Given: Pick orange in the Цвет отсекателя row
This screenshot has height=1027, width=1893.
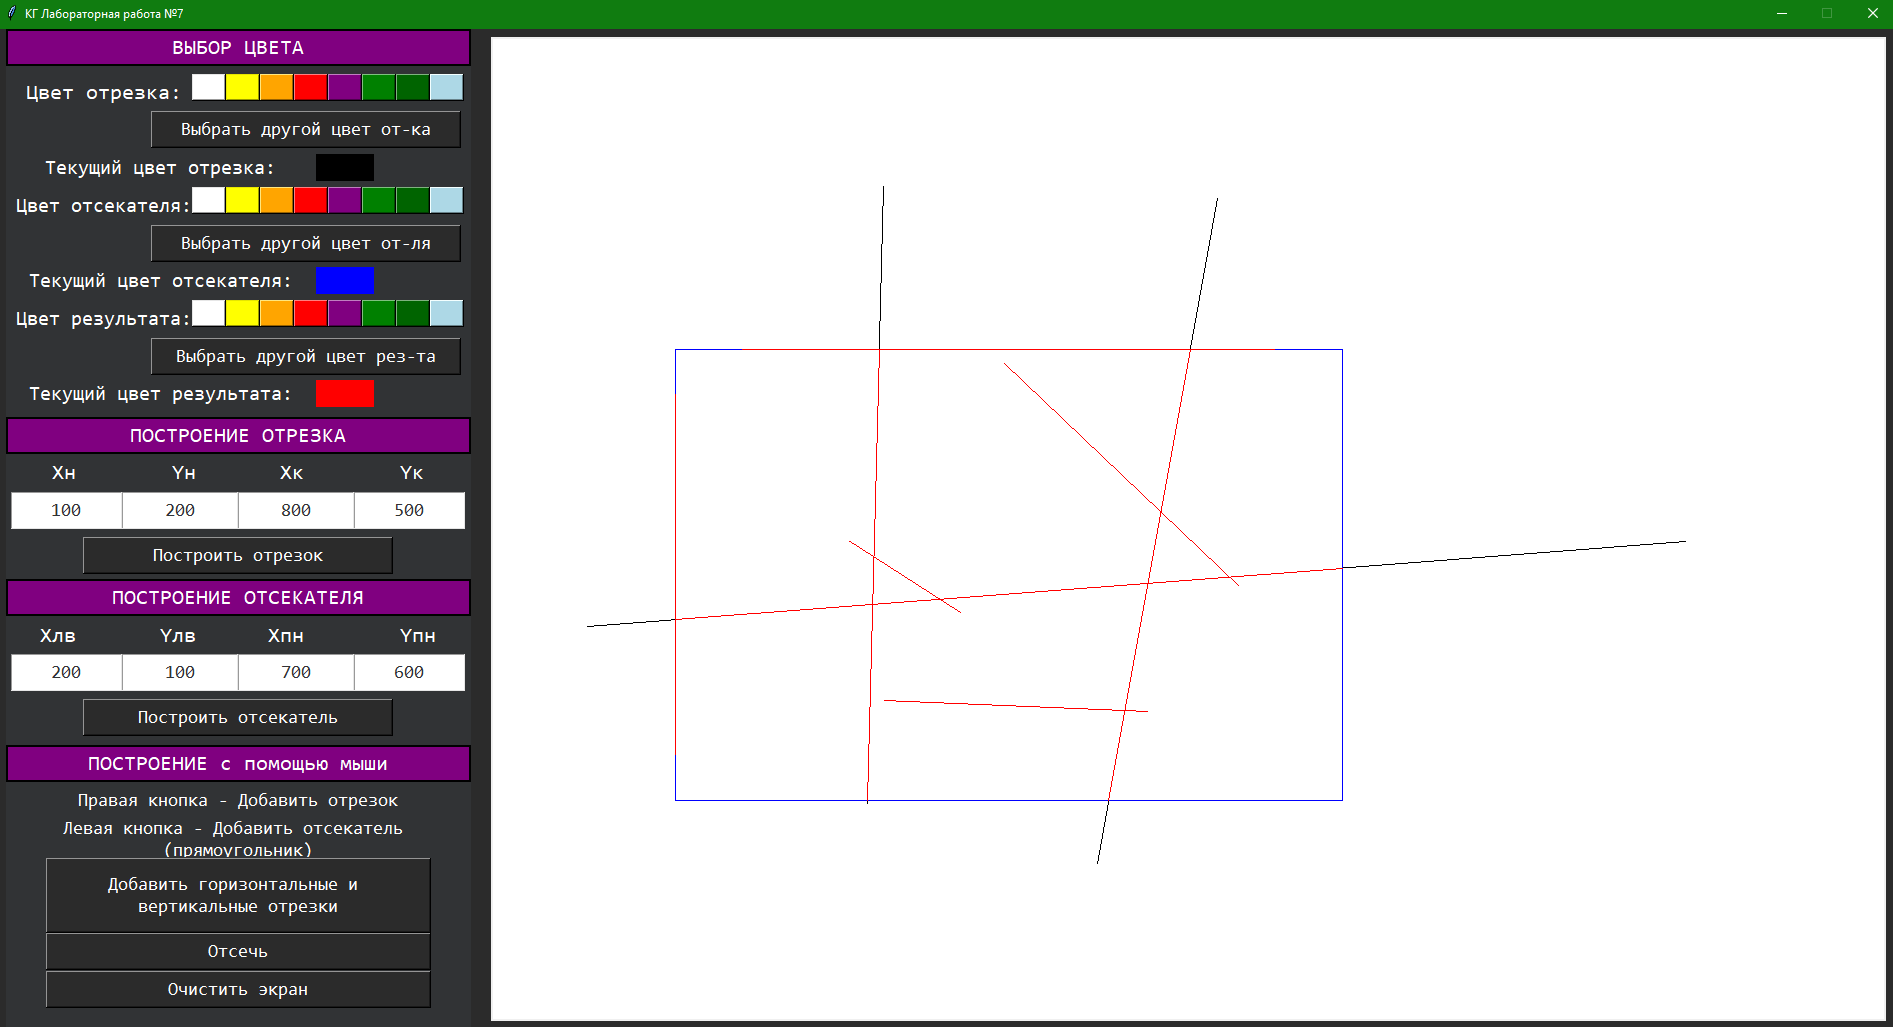Looking at the screenshot, I should tap(276, 201).
